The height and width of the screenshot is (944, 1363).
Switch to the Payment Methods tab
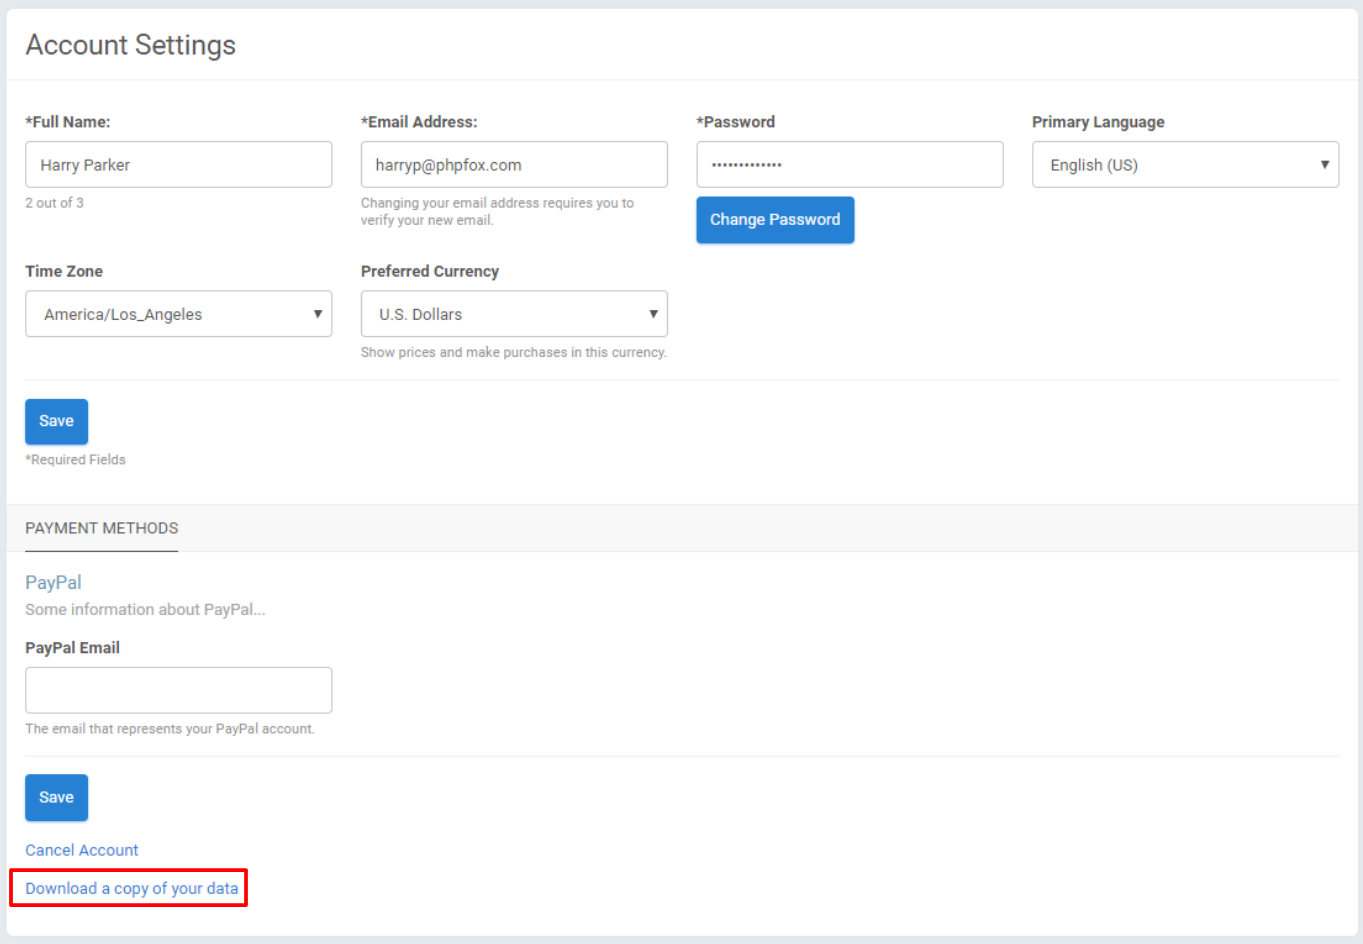pyautogui.click(x=102, y=528)
